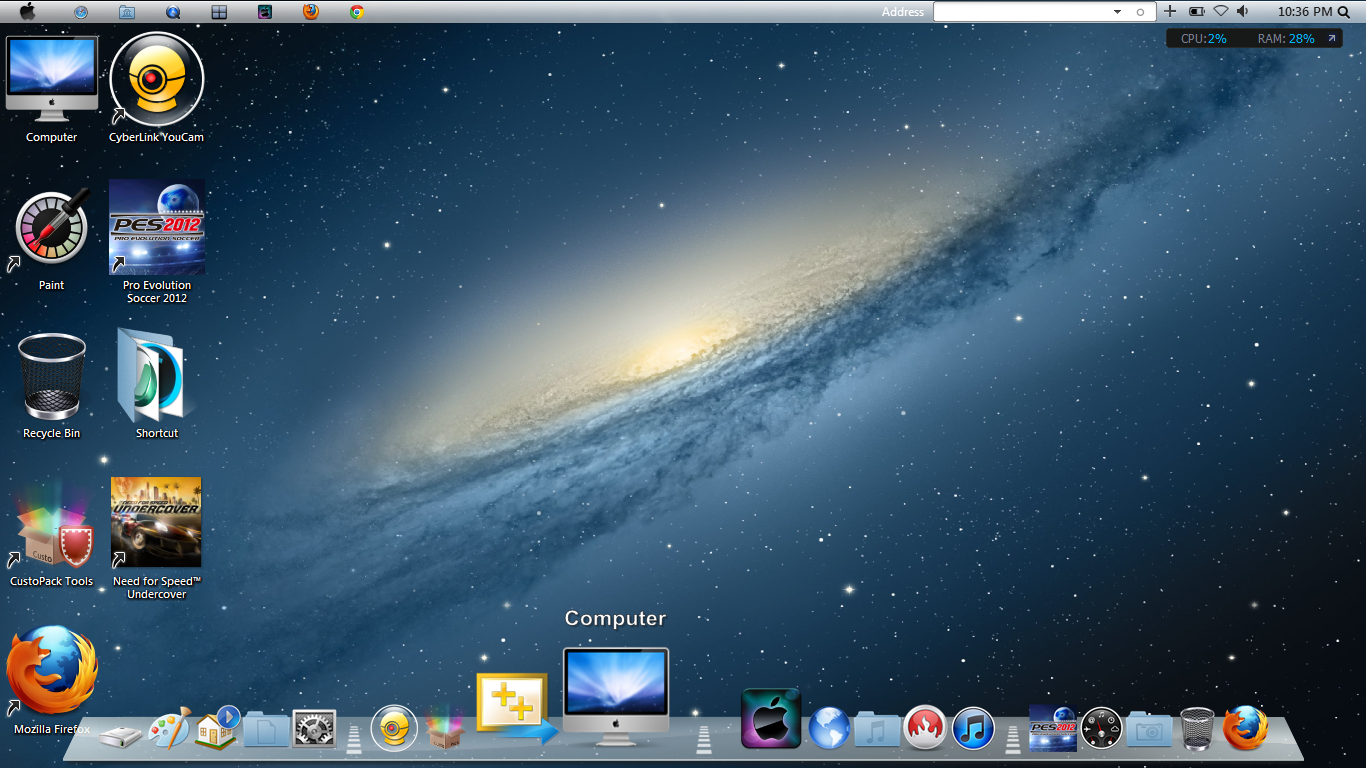Launch PES 2012 from the dock
The width and height of the screenshot is (1366, 768).
point(1053,728)
